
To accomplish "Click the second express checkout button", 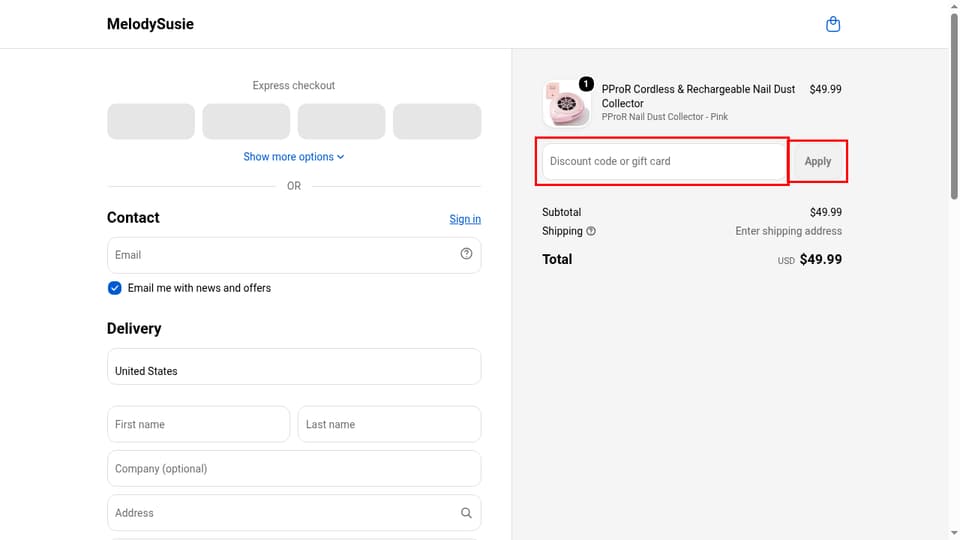I will [x=246, y=121].
